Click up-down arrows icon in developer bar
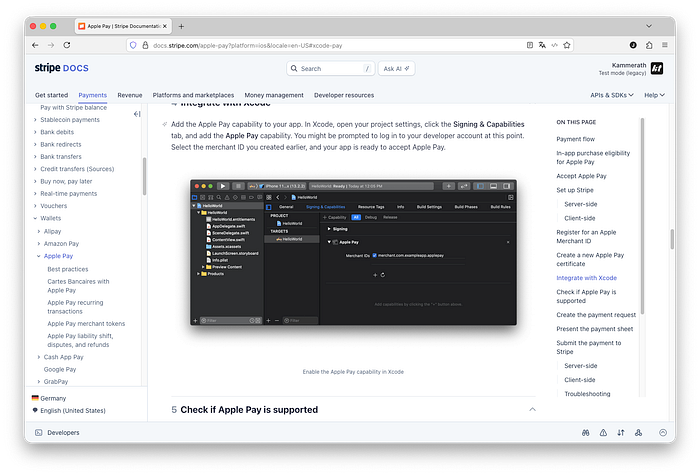This screenshot has height=475, width=700. [621, 433]
